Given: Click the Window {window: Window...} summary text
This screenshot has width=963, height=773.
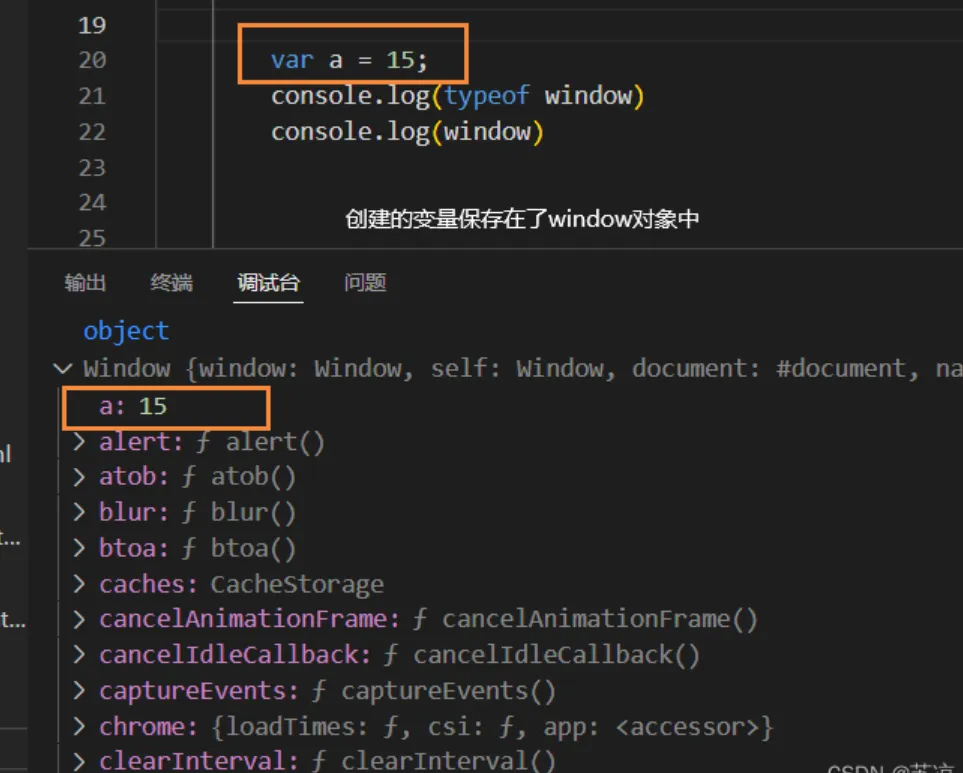Looking at the screenshot, I should (523, 368).
